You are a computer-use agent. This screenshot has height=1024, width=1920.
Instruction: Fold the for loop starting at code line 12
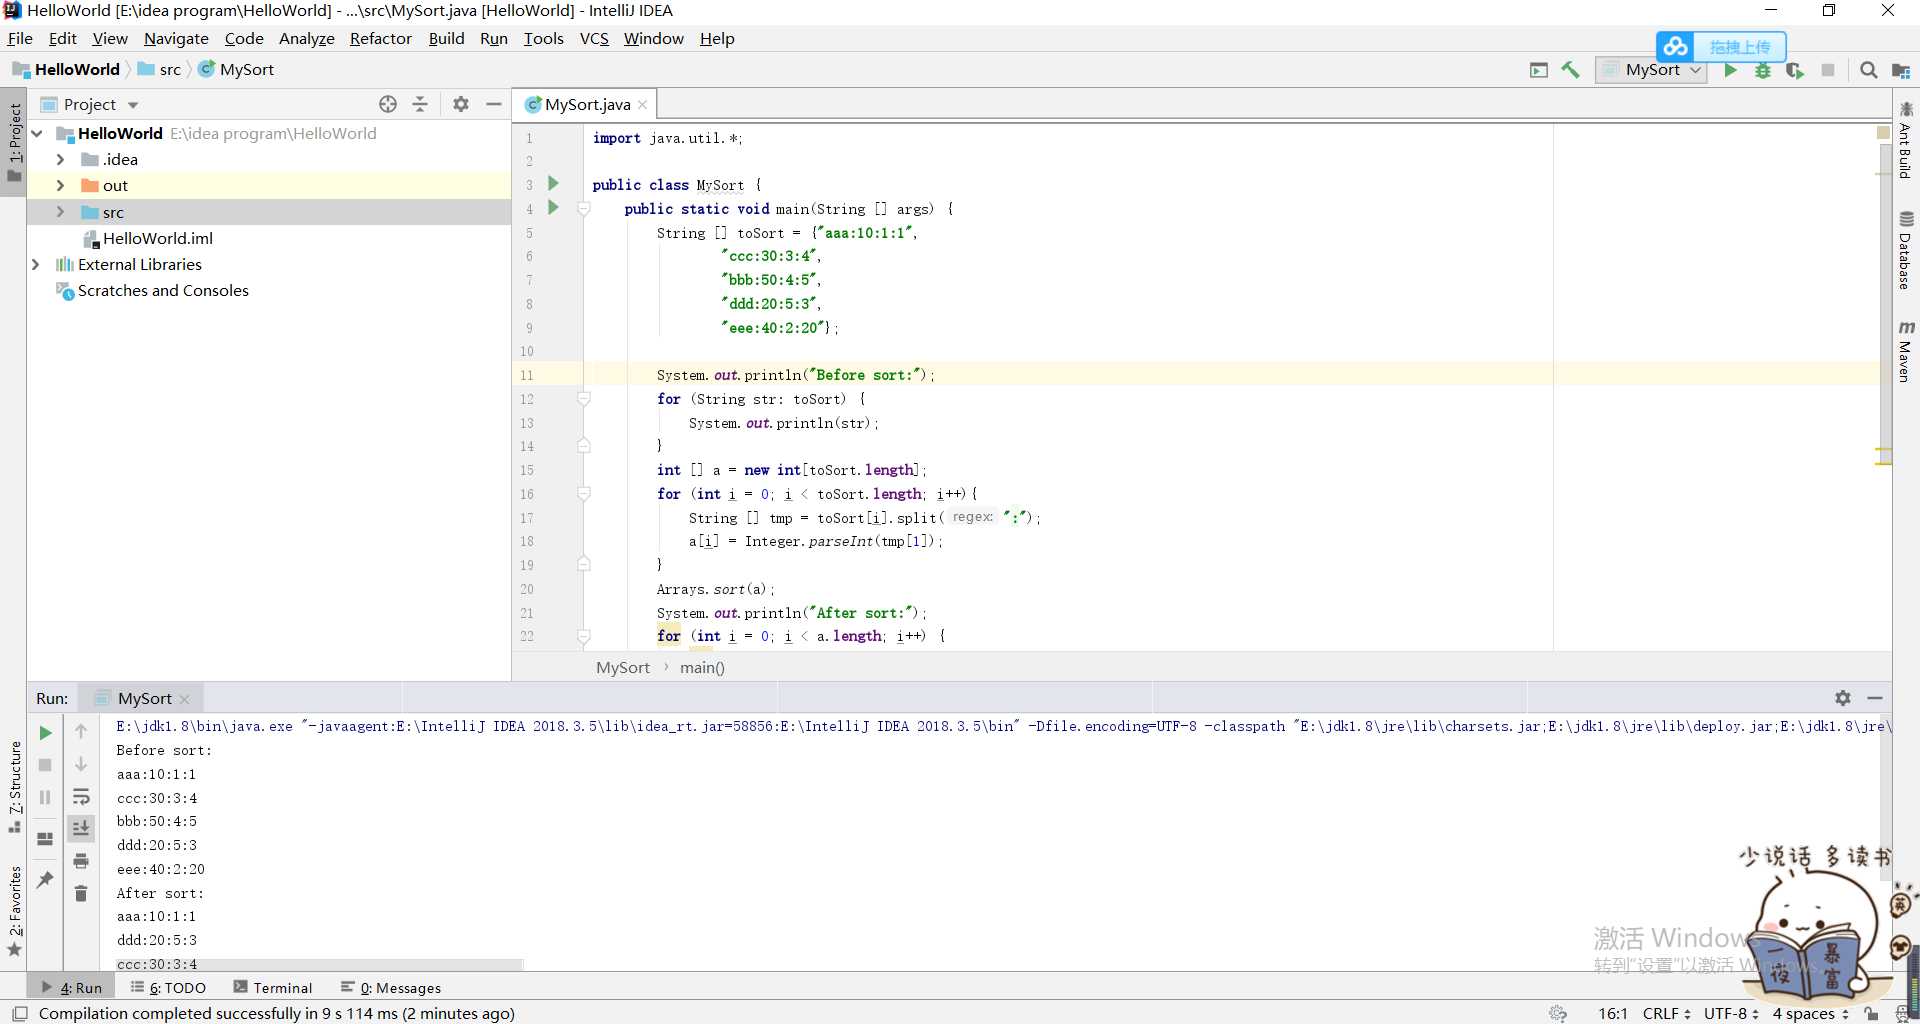tap(584, 399)
